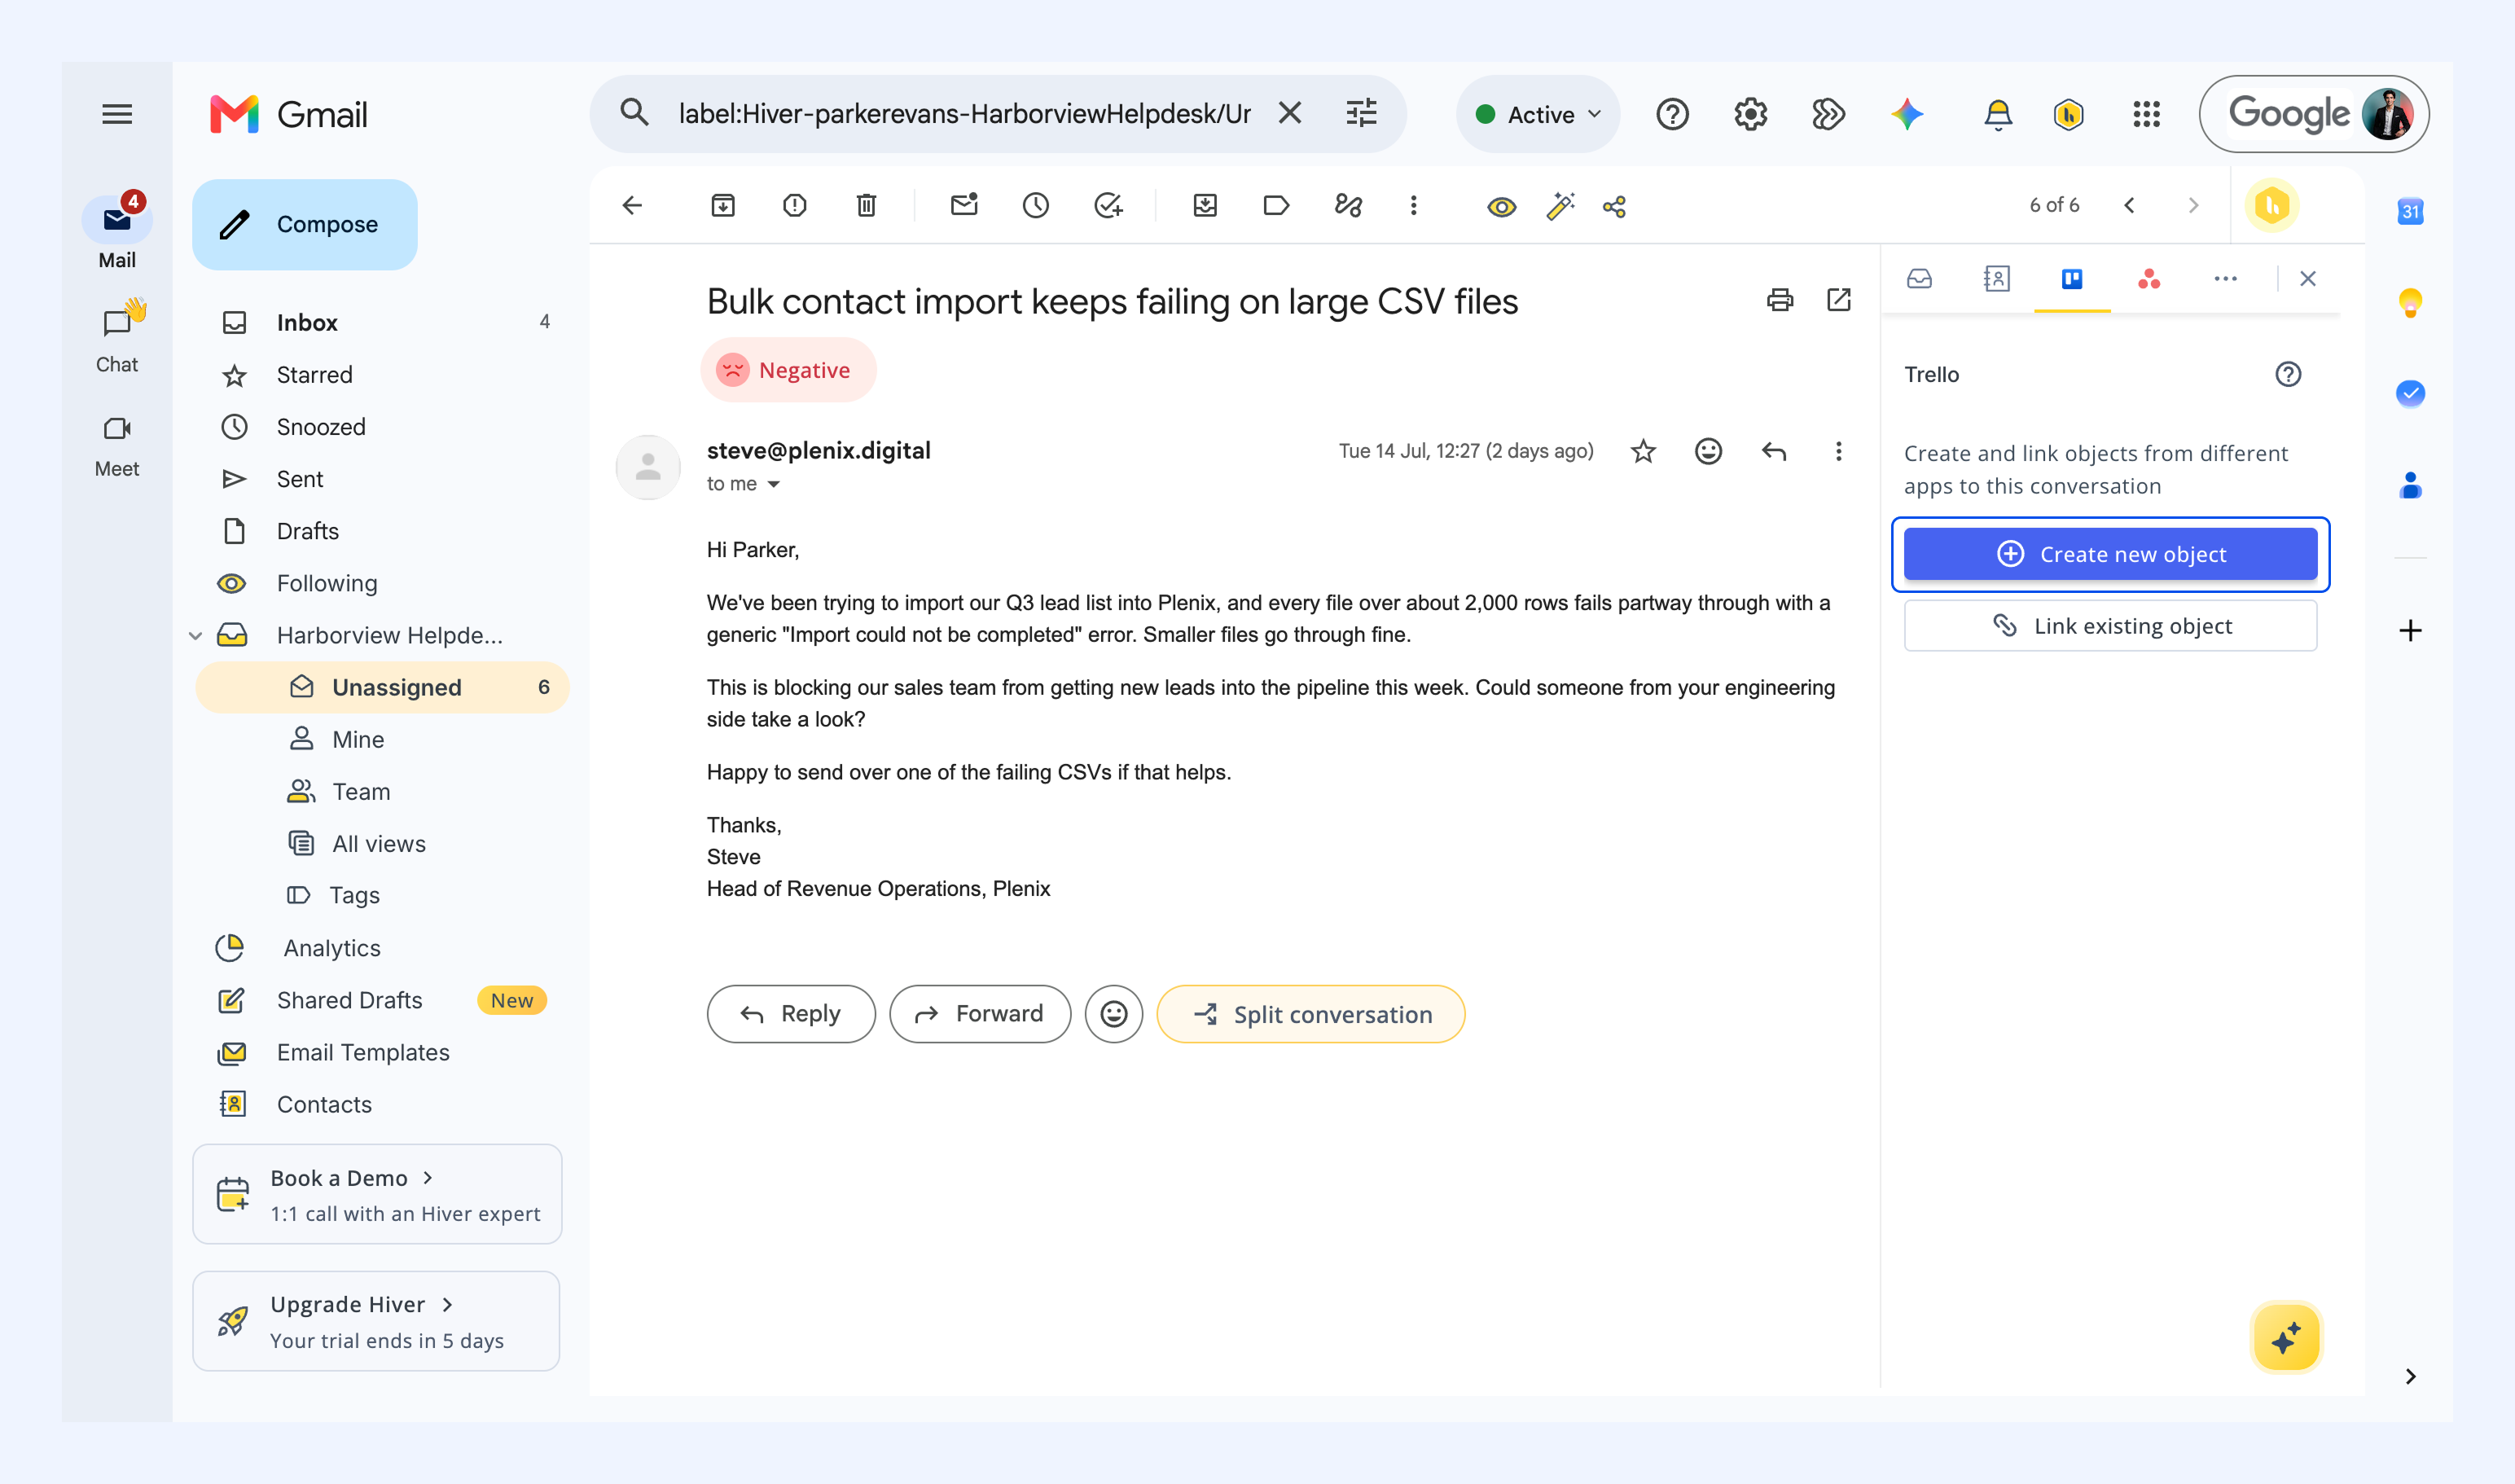The image size is (2515, 1484).
Task: Go back to the conversation list
Action: point(632,206)
